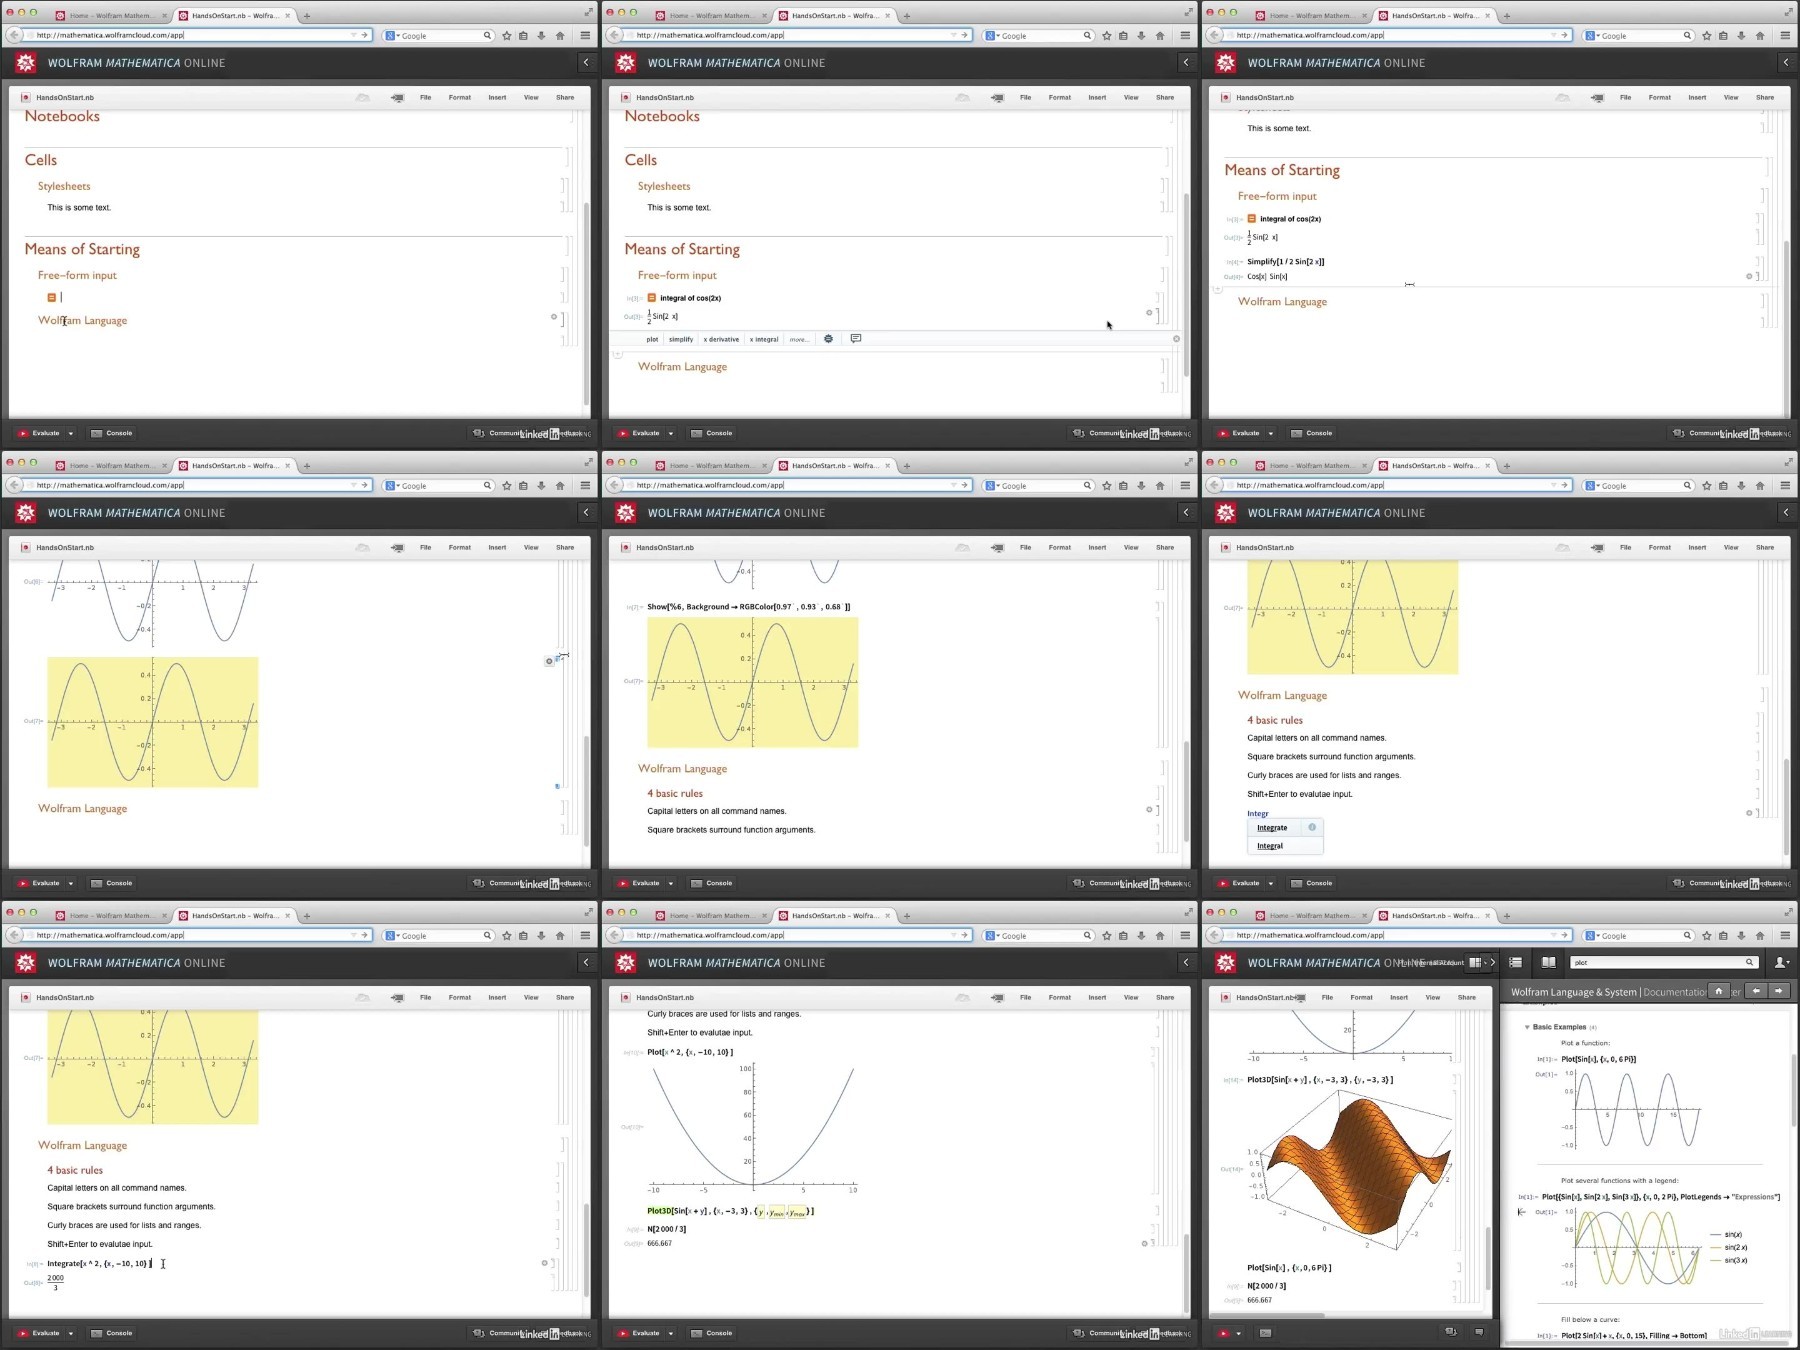Click gear icon in the plot/simplify suggestions bar

point(828,339)
